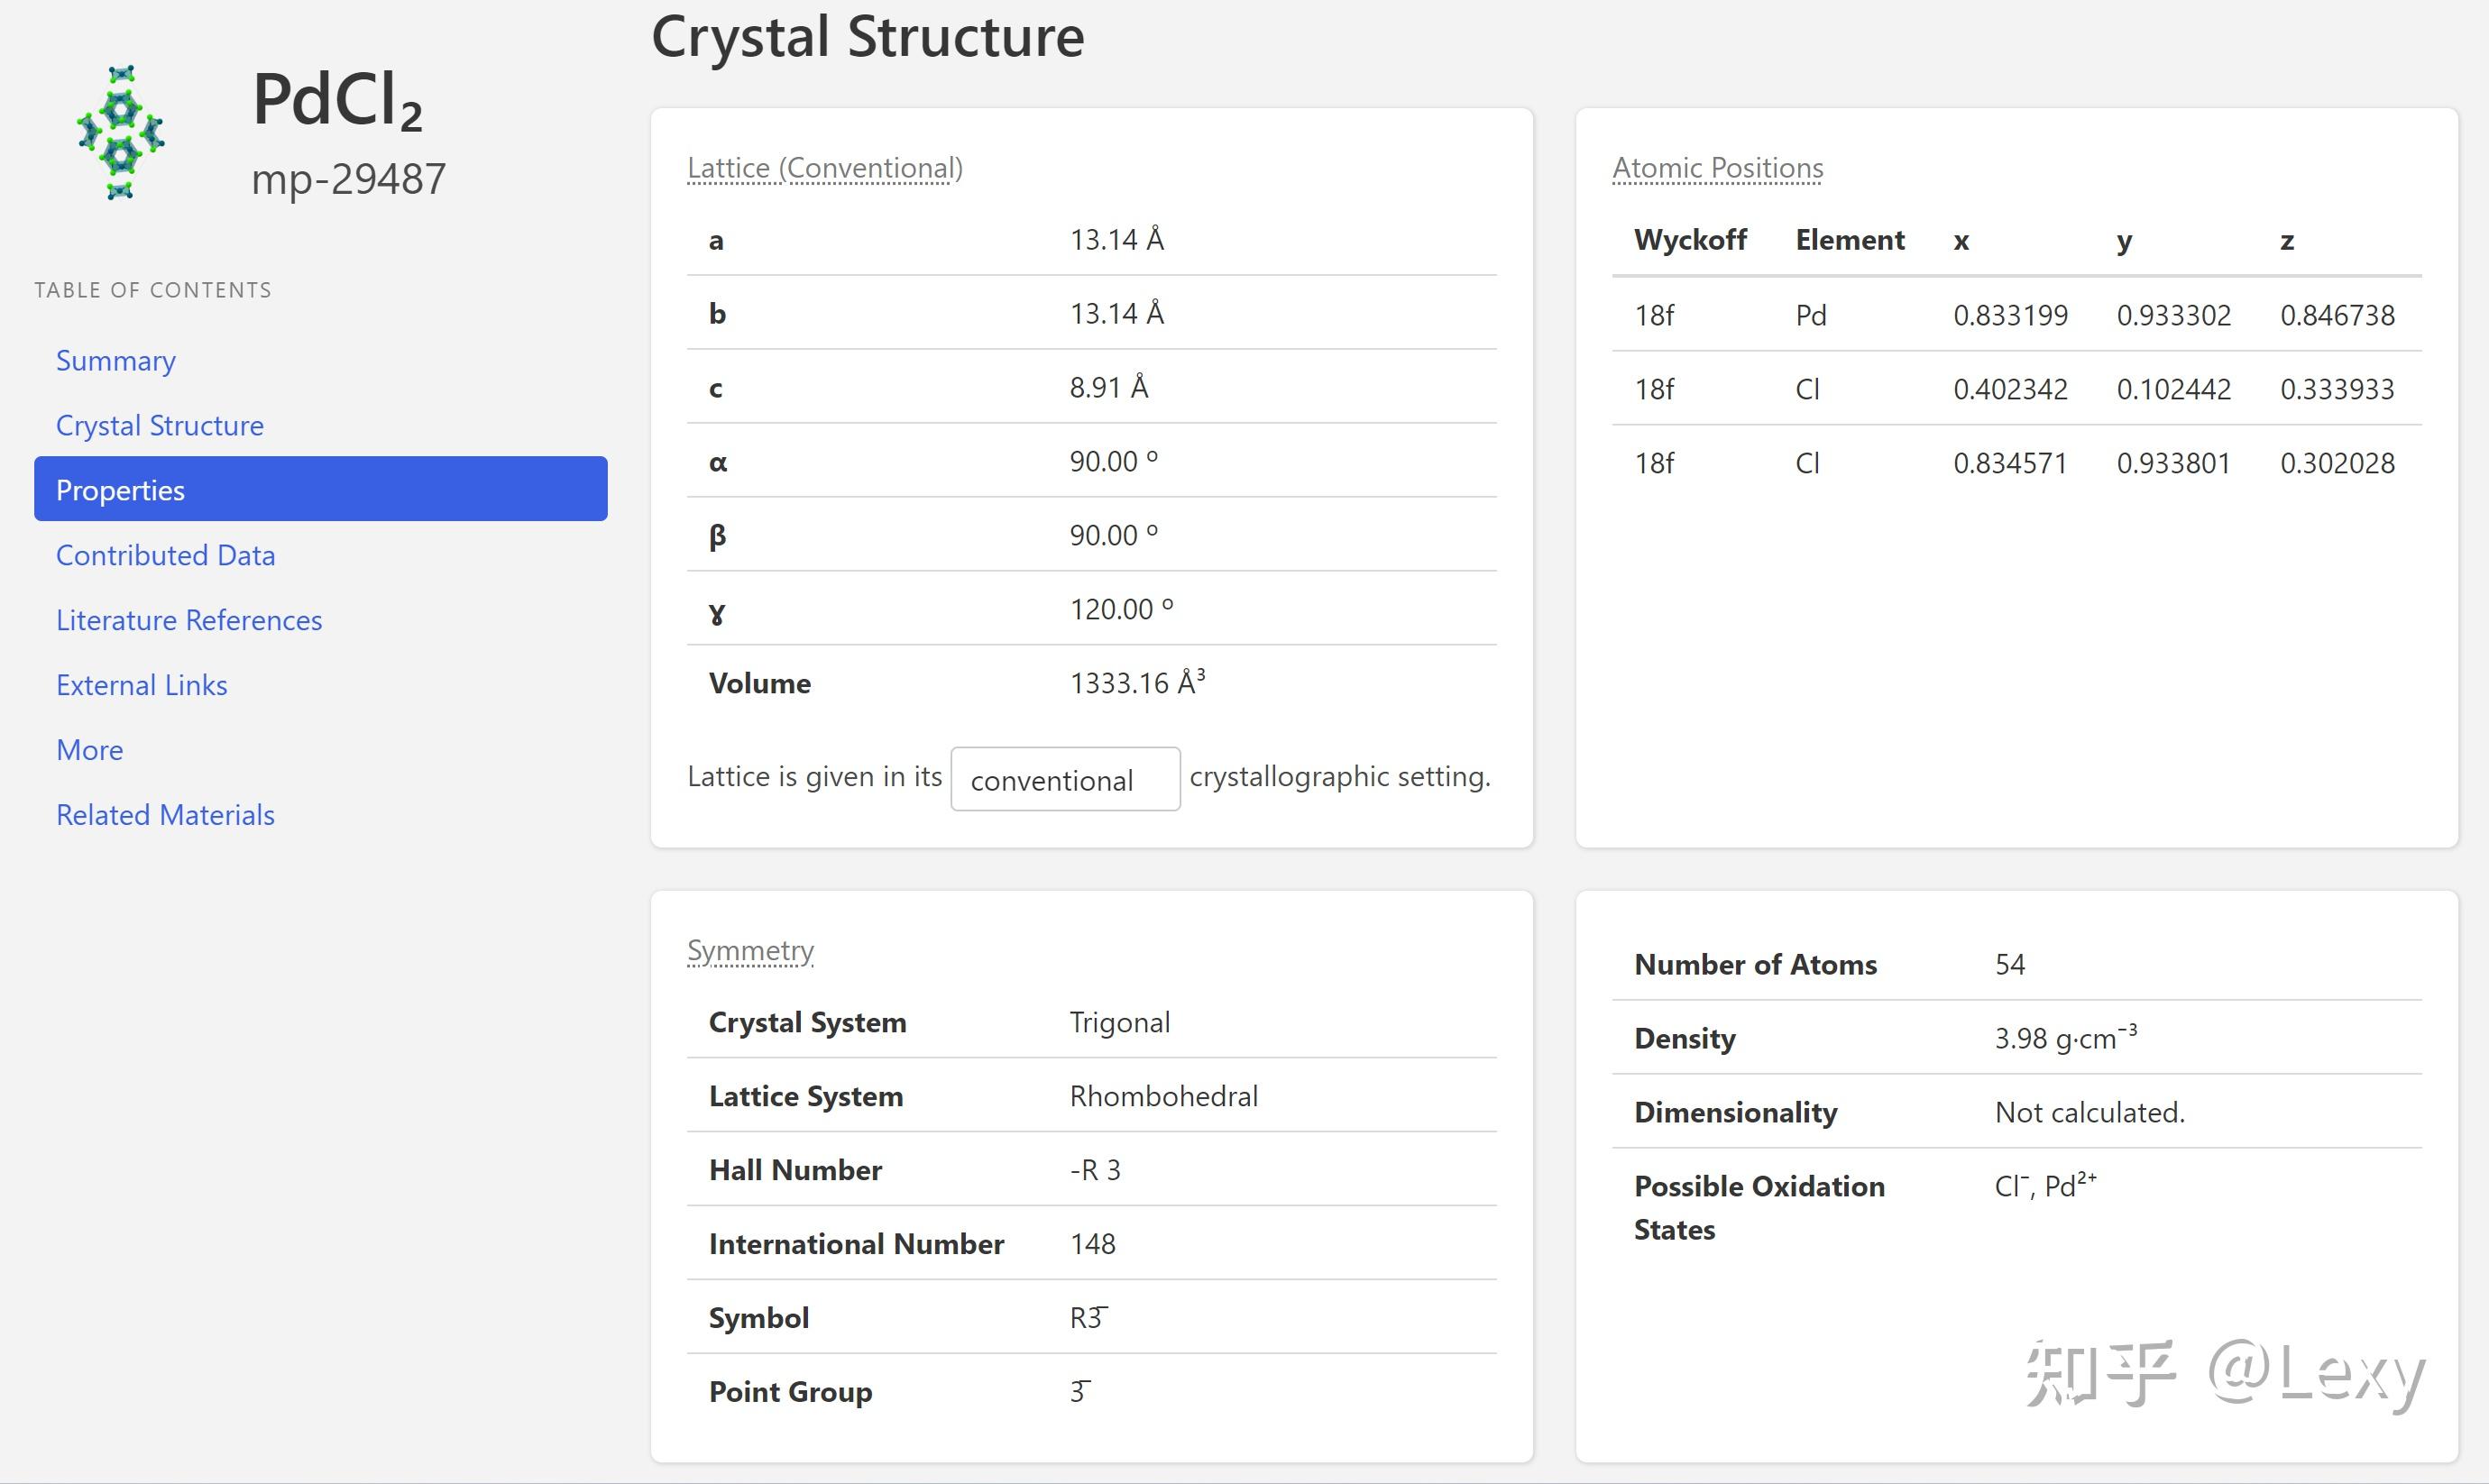The height and width of the screenshot is (1484, 2489).
Task: Select the Pd row x value 0.833199
Action: point(2010,315)
